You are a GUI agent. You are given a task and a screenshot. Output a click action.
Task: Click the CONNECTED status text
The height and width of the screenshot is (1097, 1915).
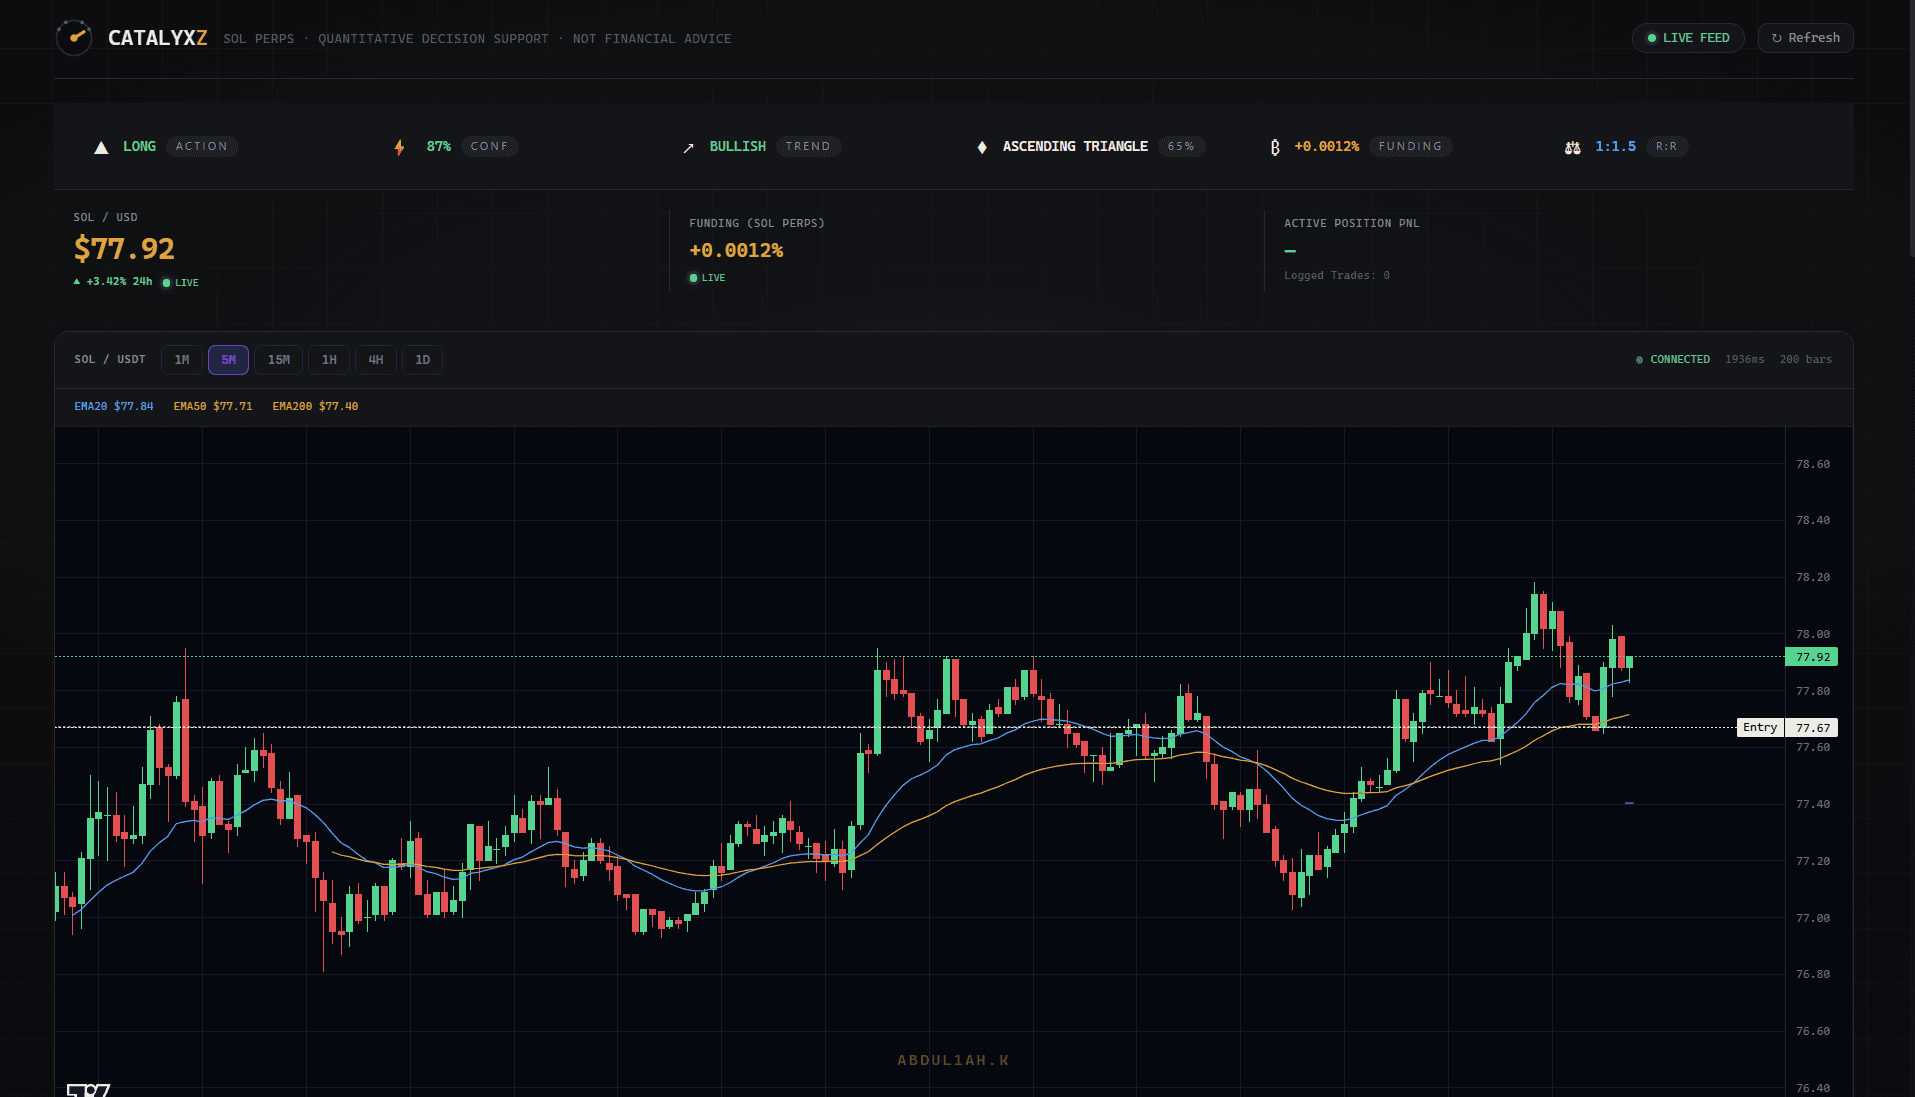(x=1680, y=360)
